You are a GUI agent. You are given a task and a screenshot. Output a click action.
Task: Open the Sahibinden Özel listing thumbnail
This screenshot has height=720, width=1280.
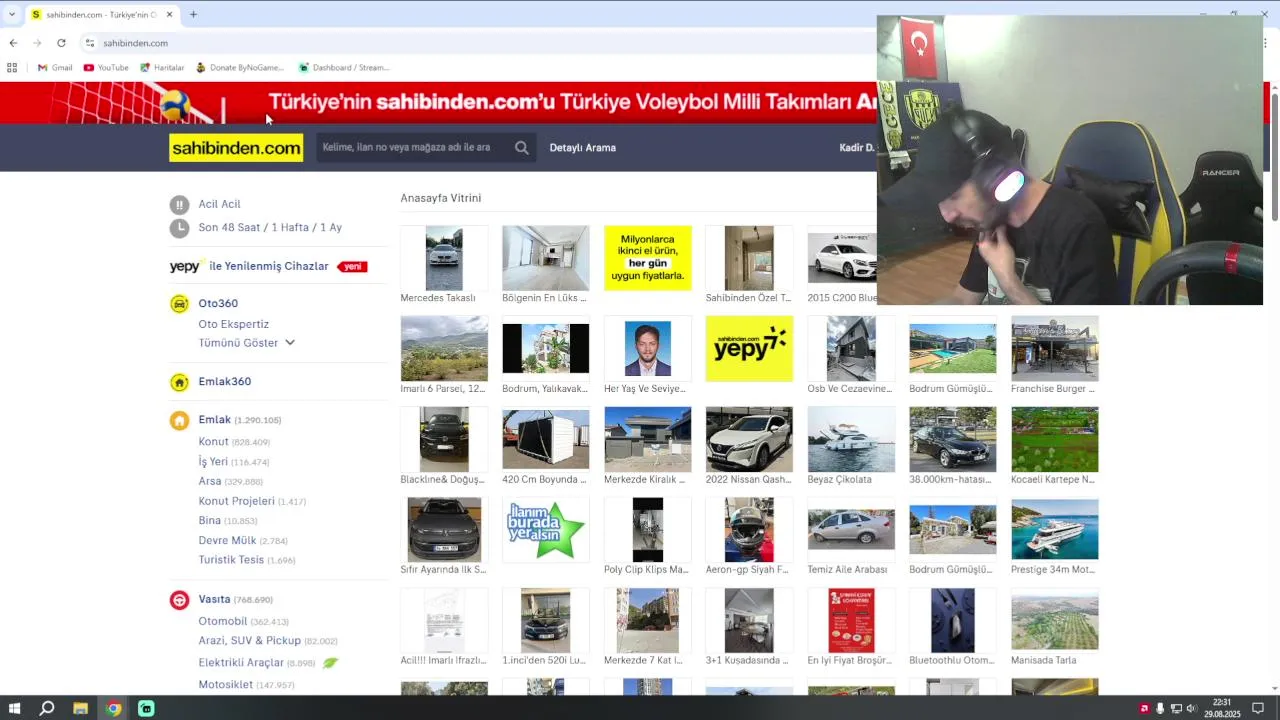[x=749, y=258]
